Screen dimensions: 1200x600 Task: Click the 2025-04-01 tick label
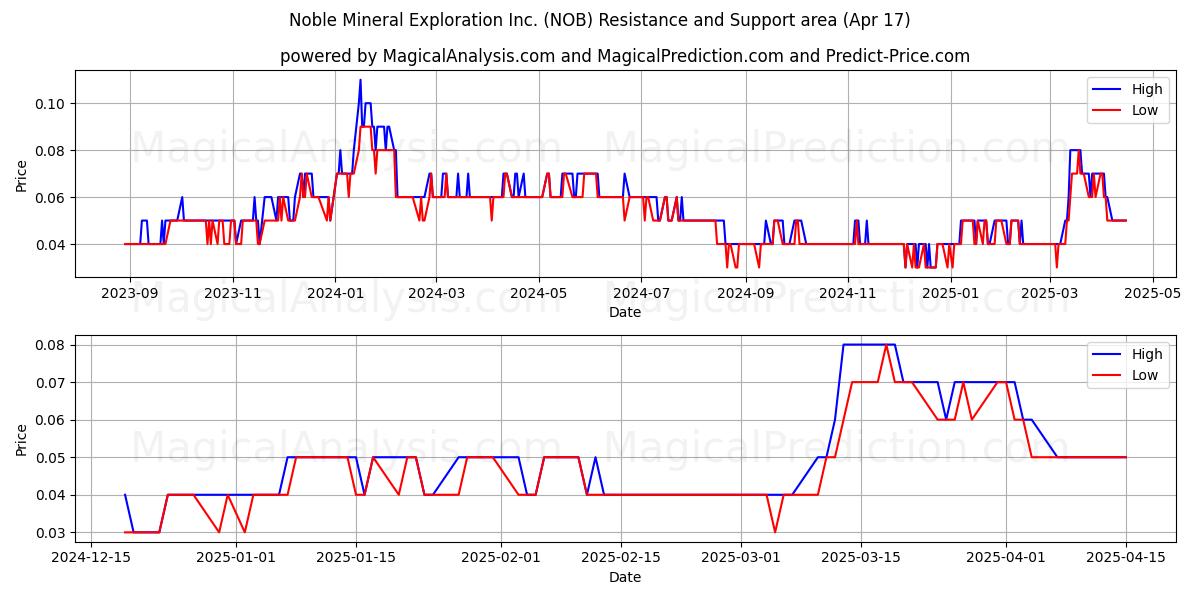(x=1007, y=559)
